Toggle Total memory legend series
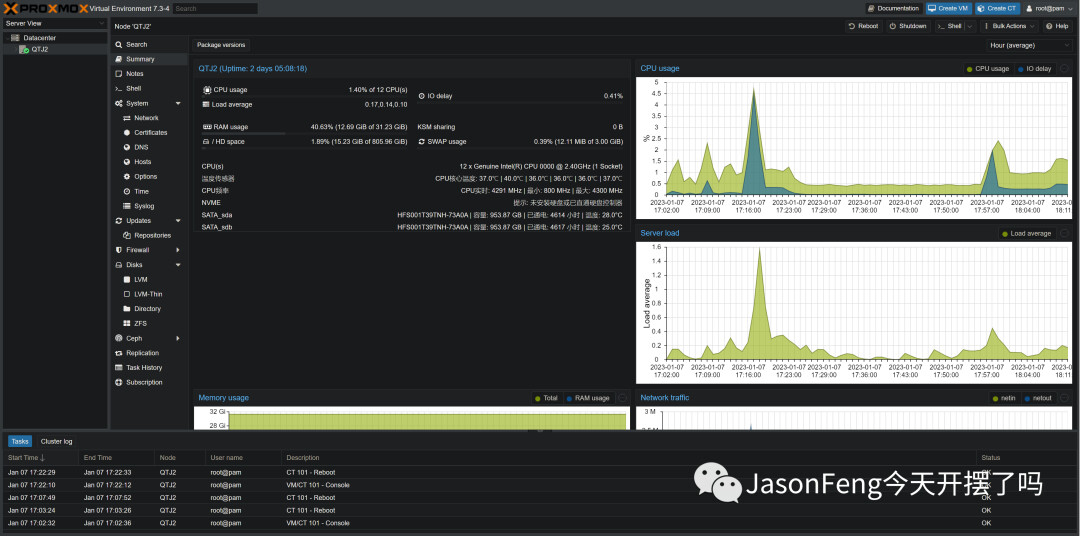 tap(546, 398)
